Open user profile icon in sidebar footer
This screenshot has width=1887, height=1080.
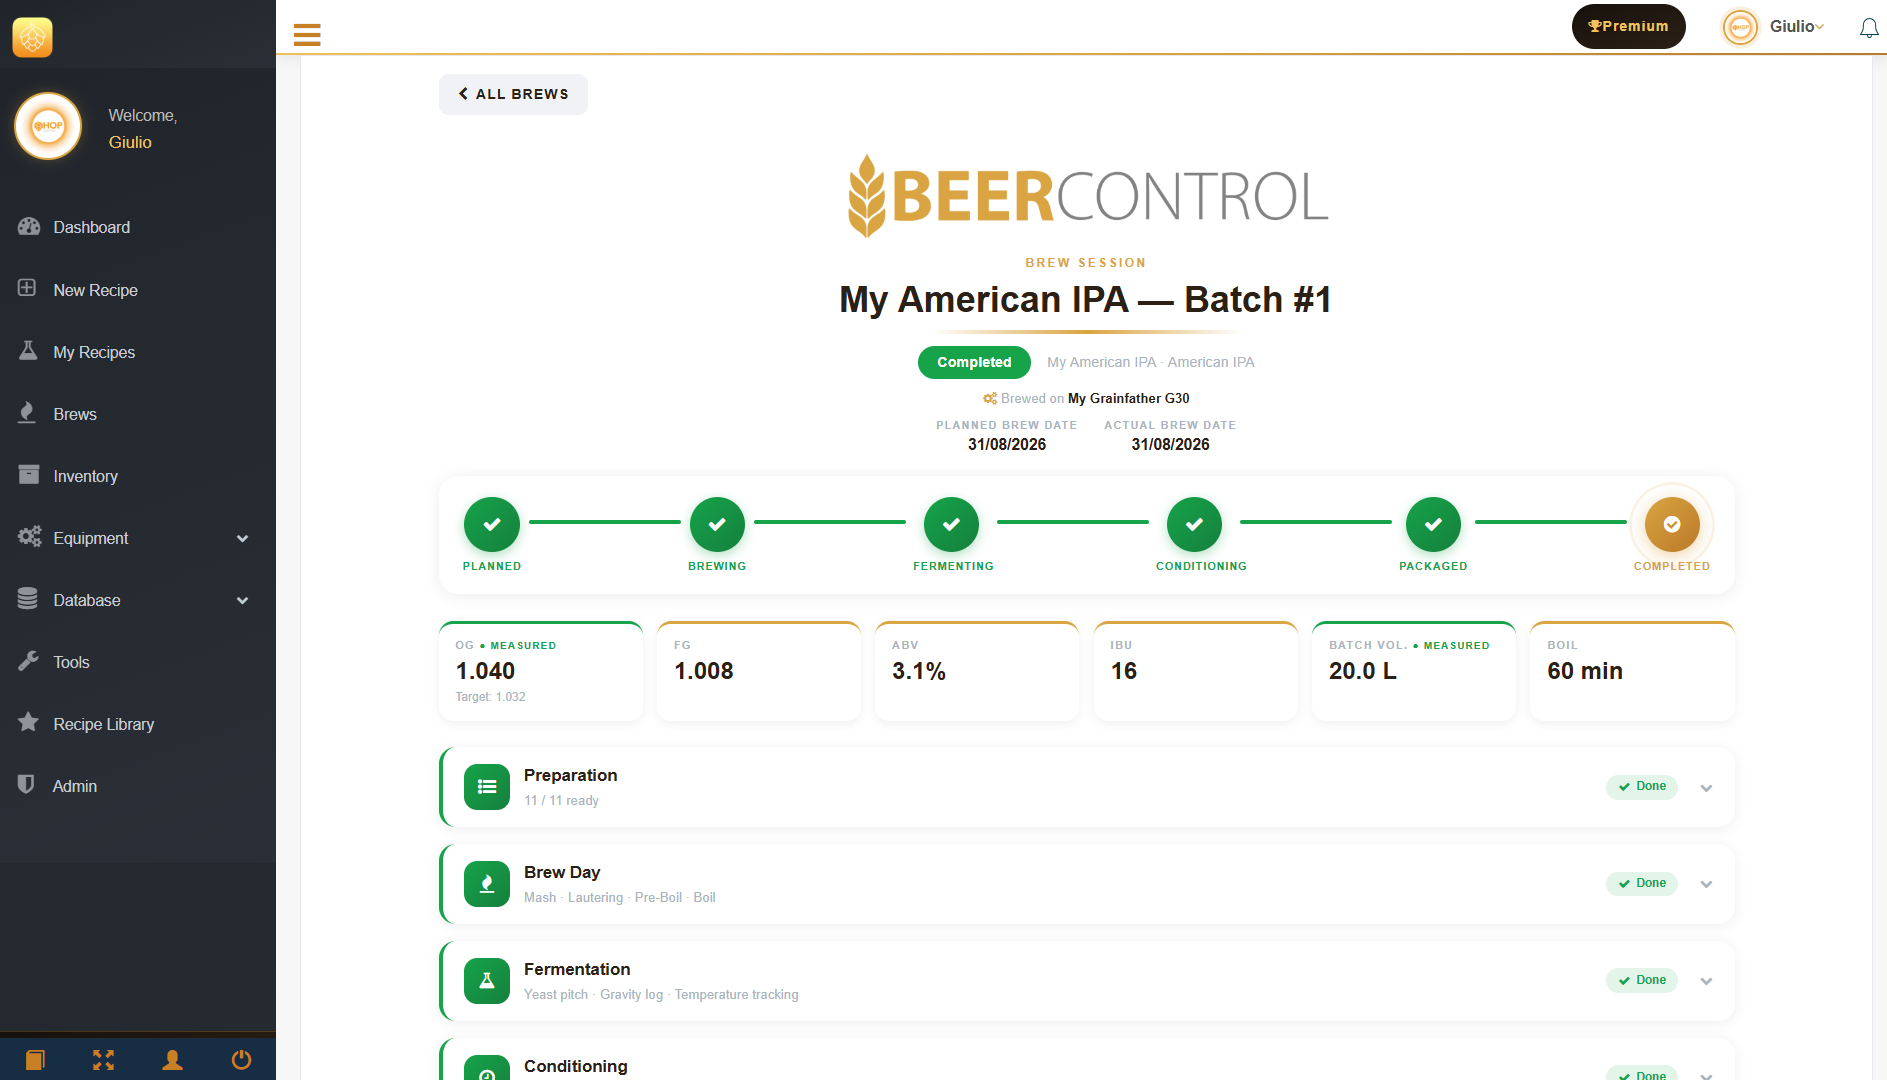coord(172,1059)
